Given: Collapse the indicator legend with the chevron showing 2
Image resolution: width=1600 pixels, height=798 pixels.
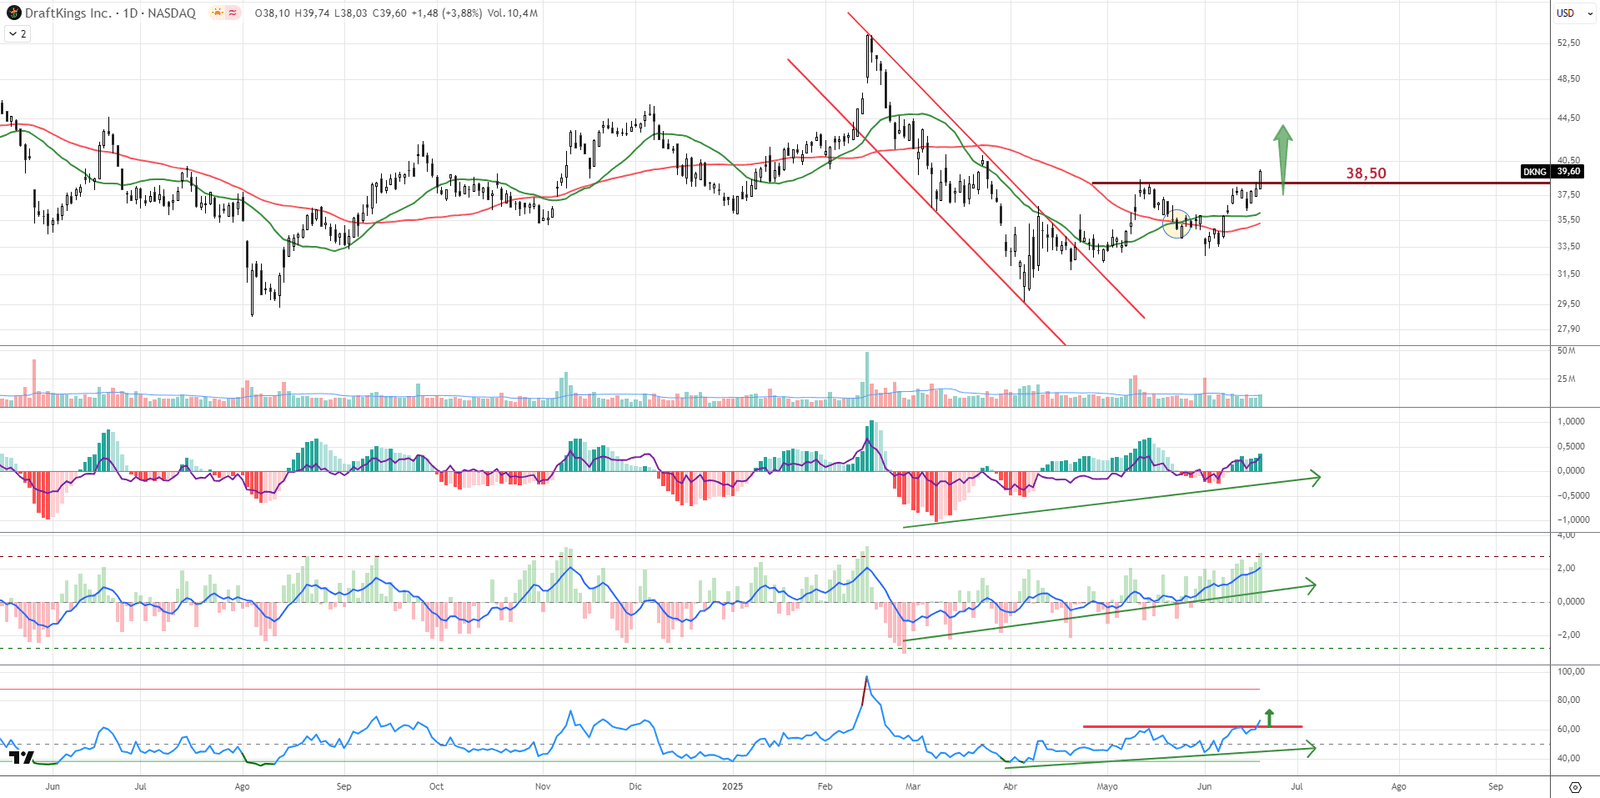Looking at the screenshot, I should (18, 34).
